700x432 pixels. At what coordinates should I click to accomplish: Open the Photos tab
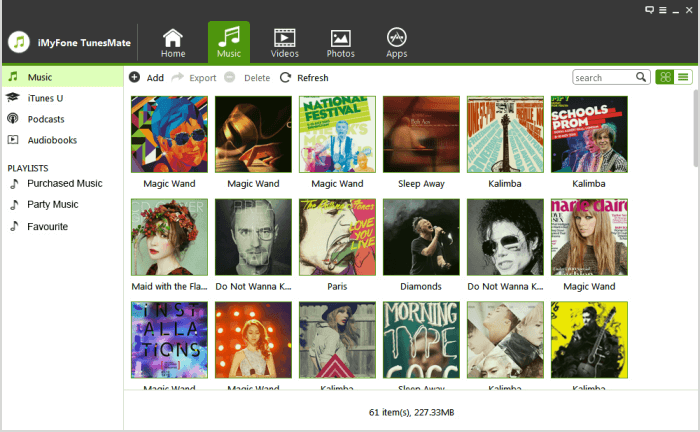[x=340, y=43]
